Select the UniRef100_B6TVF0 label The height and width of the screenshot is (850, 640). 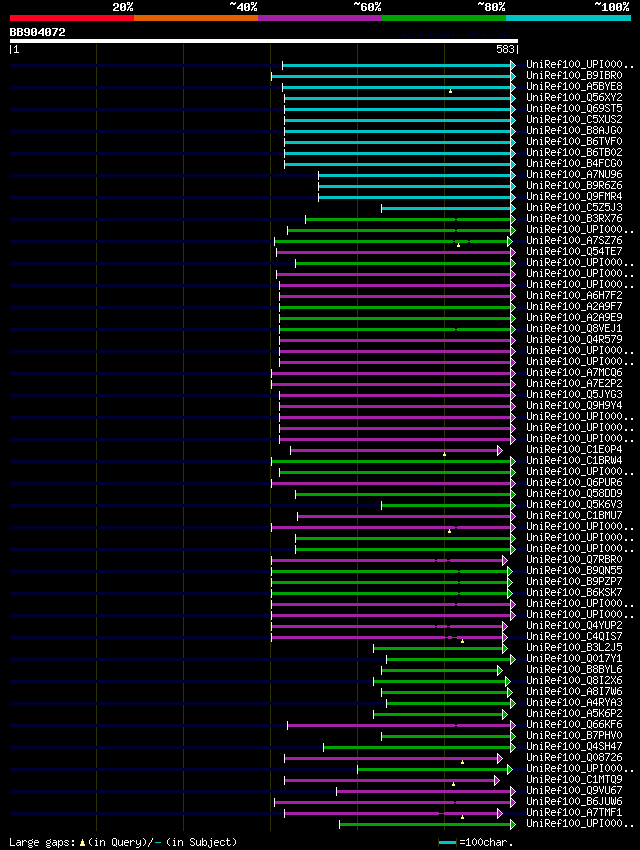pos(574,141)
